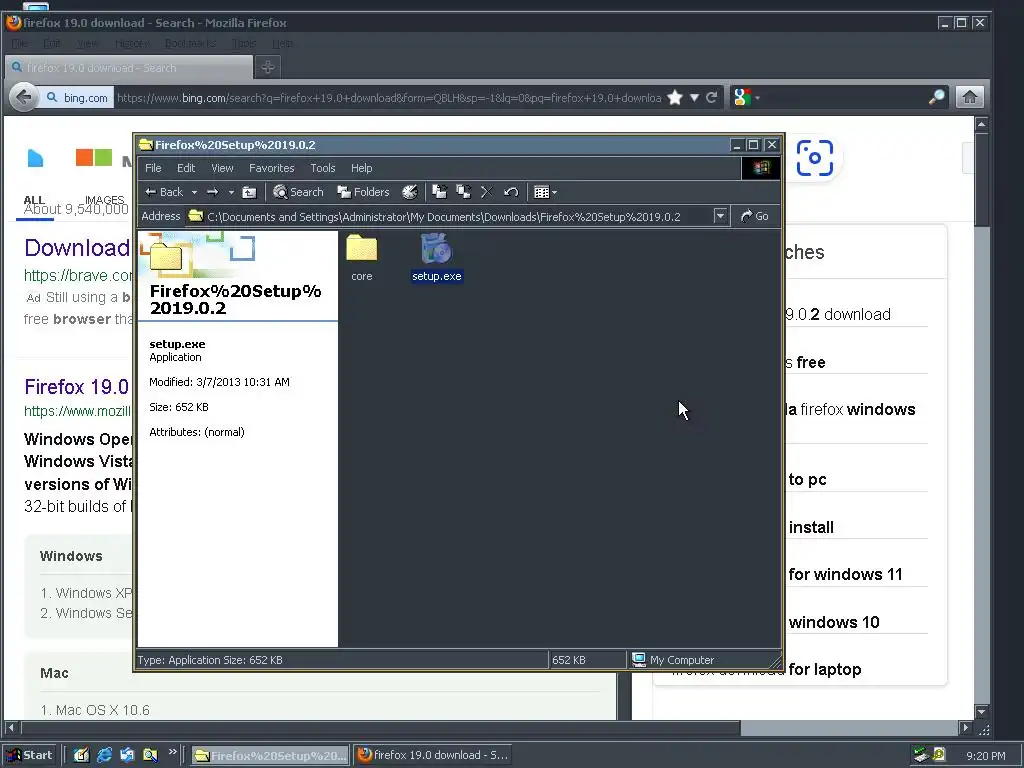Open Google search engine selector dropdown
This screenshot has width=1024, height=768.
click(x=746, y=98)
